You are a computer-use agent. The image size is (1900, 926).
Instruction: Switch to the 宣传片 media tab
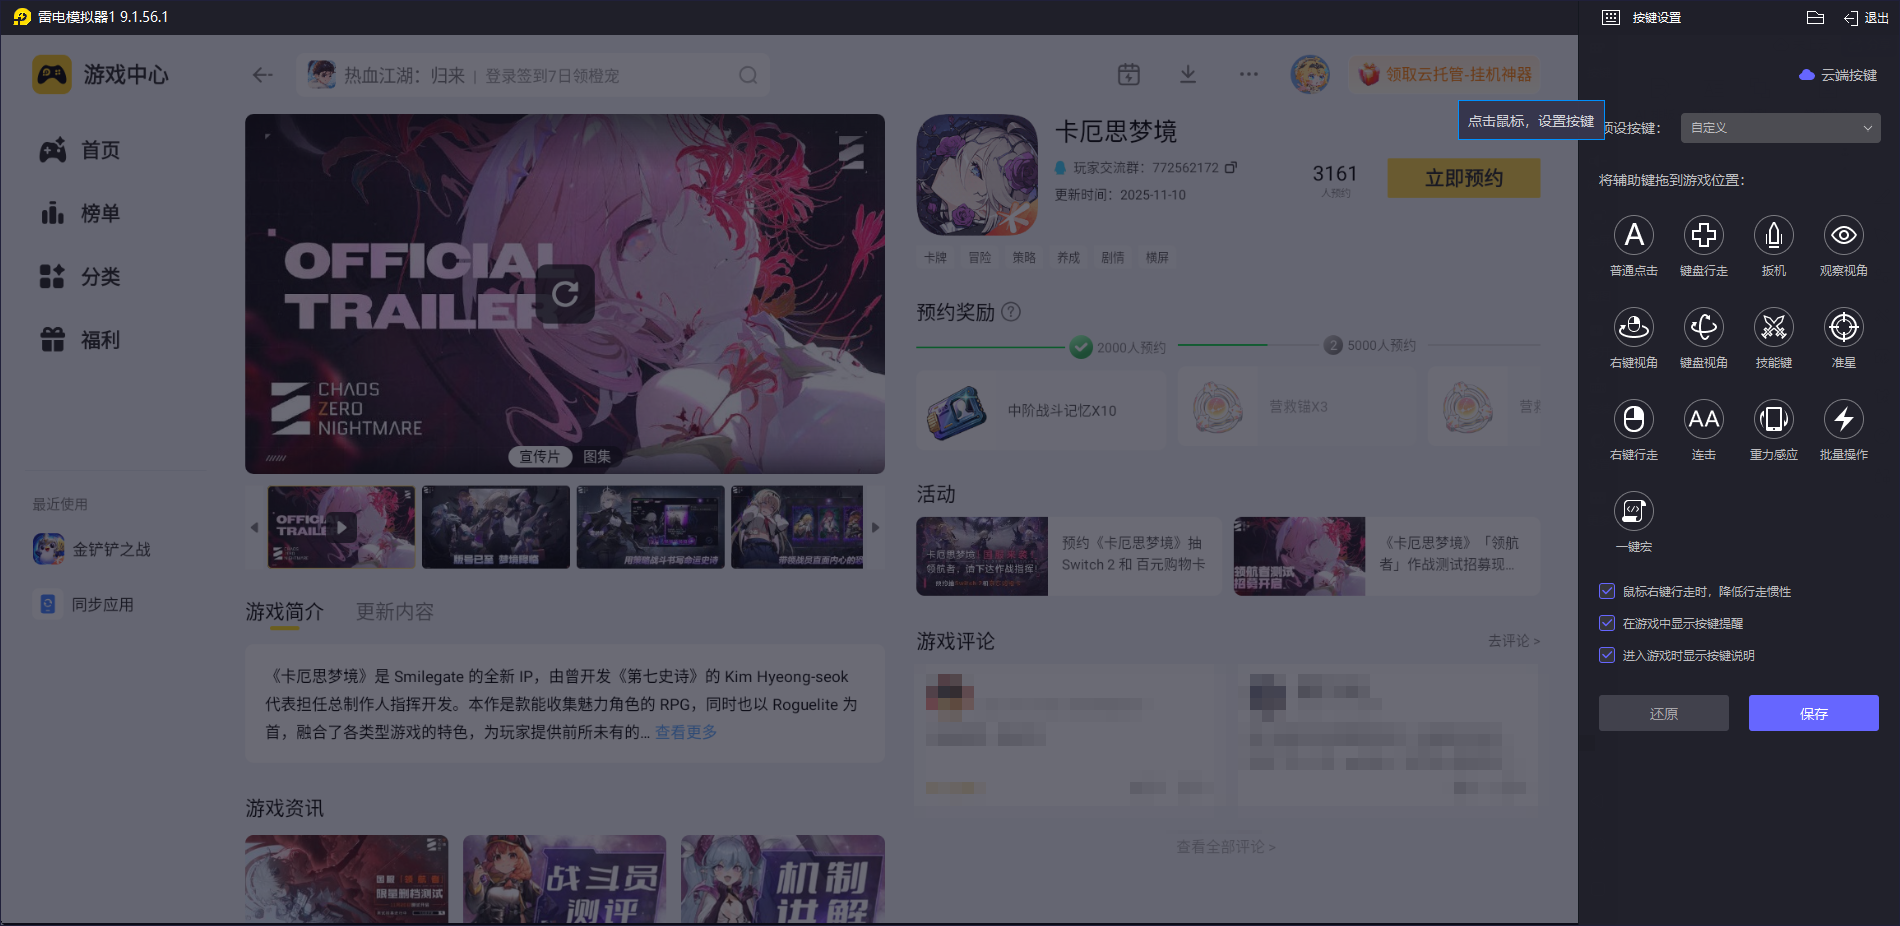540,456
